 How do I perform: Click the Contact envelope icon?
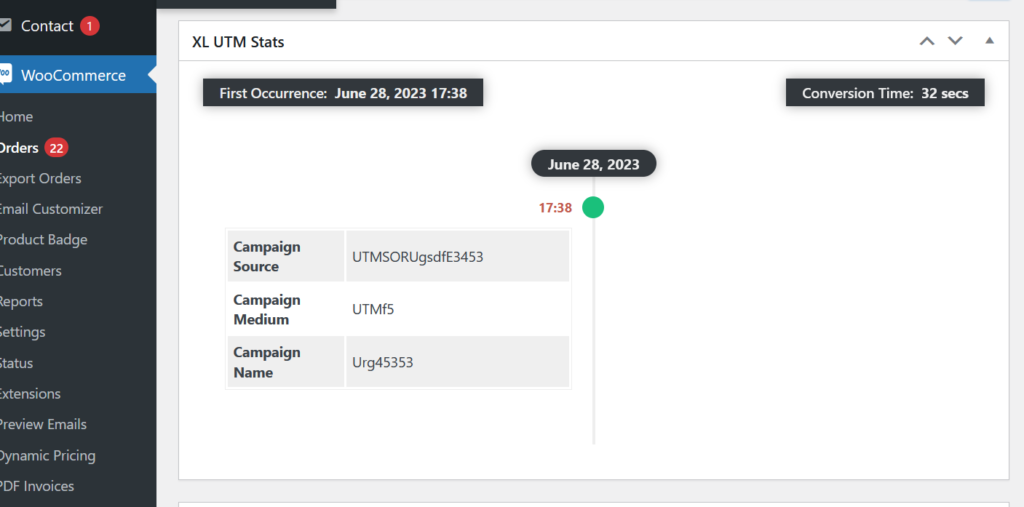click(5, 25)
